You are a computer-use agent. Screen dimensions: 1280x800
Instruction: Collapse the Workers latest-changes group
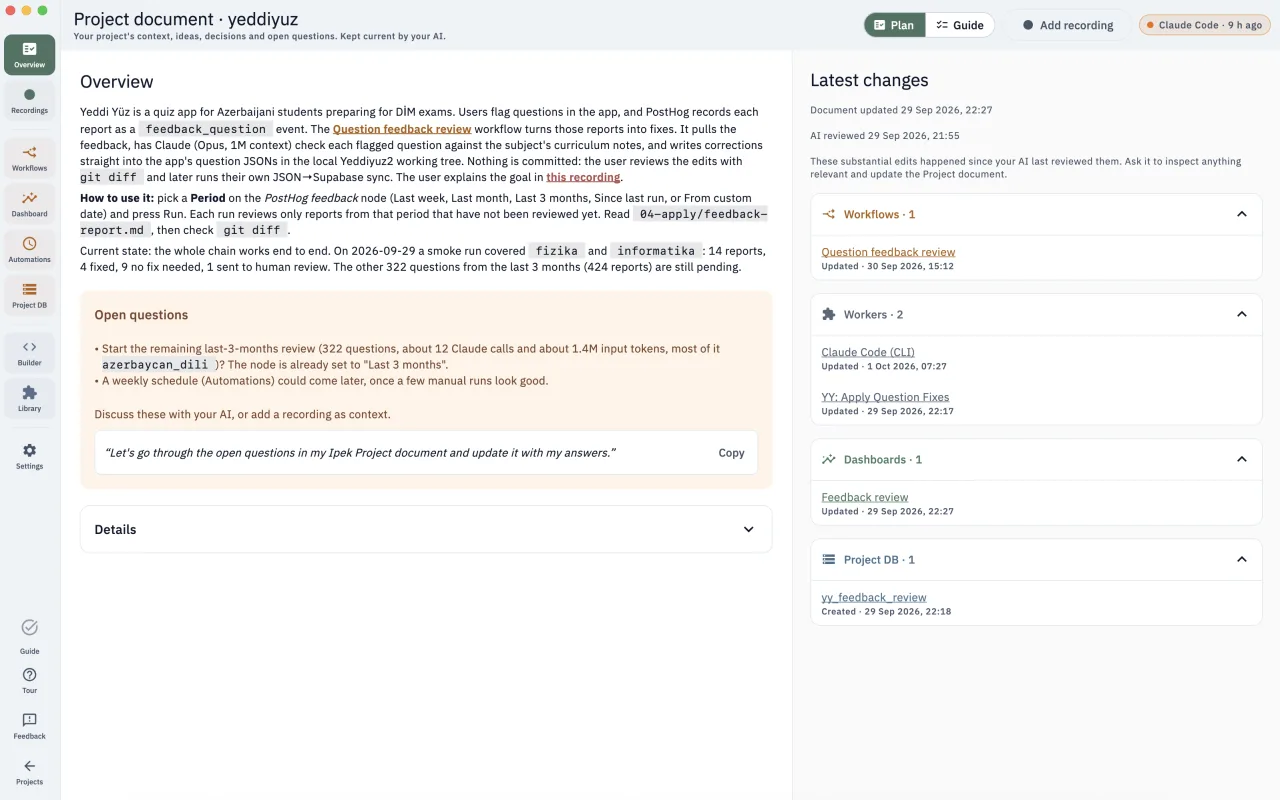coord(1241,314)
